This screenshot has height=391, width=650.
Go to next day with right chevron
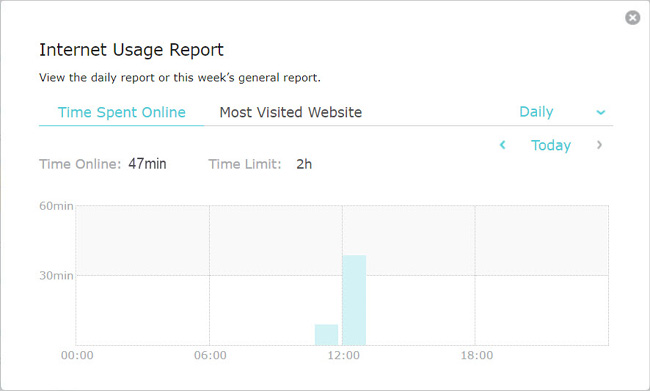tap(599, 145)
